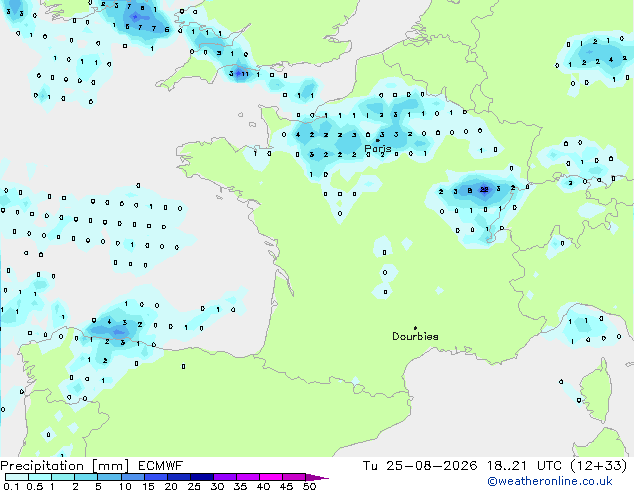The height and width of the screenshot is (490, 634).
Task: Click the Tu 25-08-2026 date text
Action: (420, 466)
